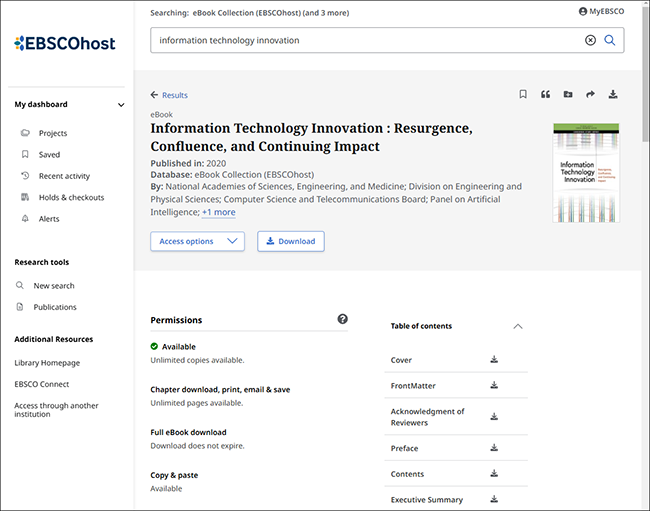Download the Preface chapter
The width and height of the screenshot is (650, 511).
[x=494, y=448]
